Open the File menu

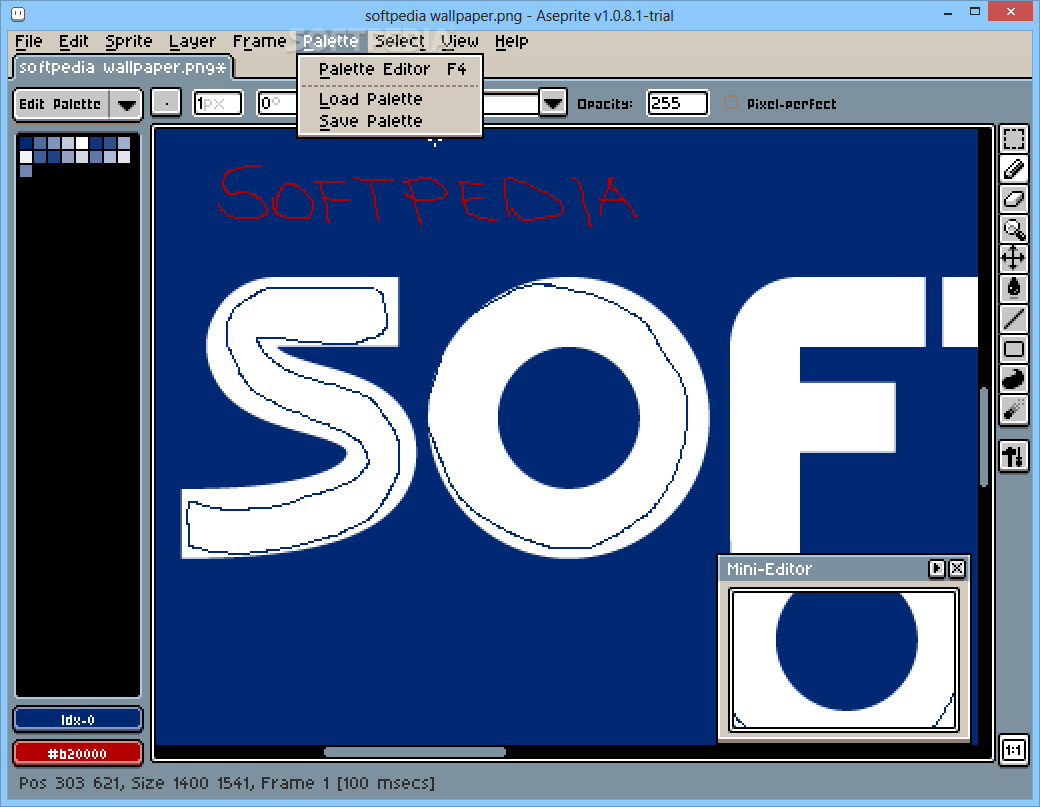29,41
